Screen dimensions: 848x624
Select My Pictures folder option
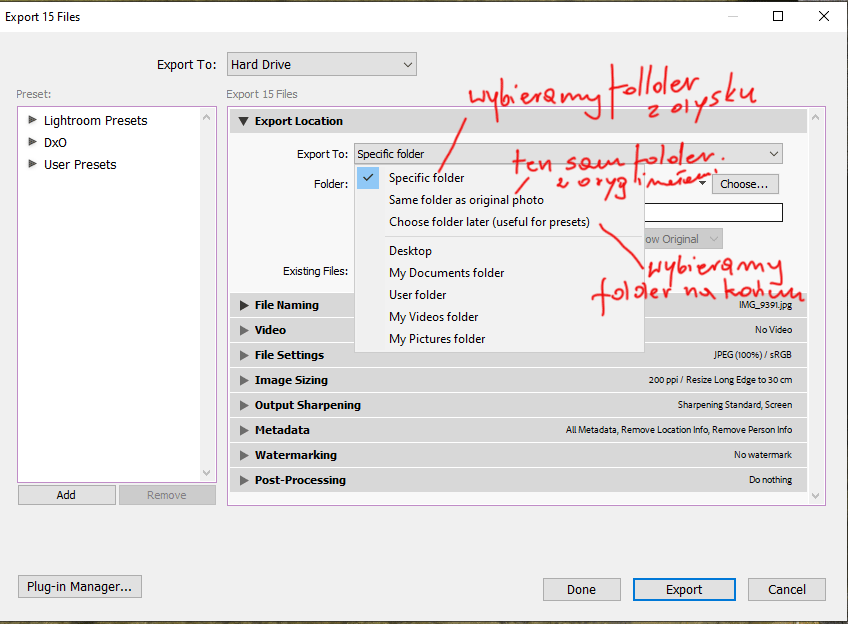437,339
